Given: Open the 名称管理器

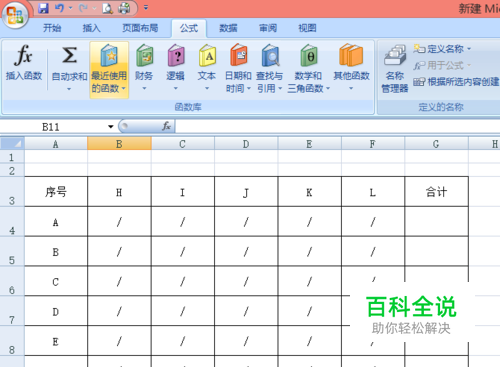Looking at the screenshot, I should (x=395, y=68).
